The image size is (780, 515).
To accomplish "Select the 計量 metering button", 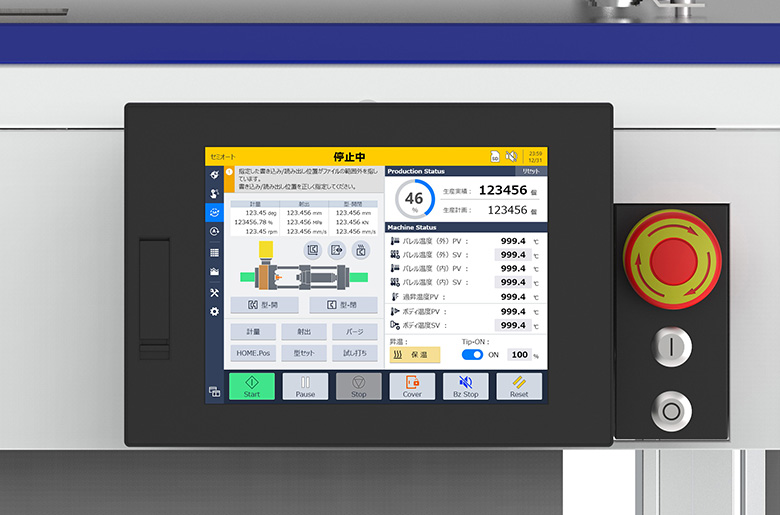I will [254, 332].
